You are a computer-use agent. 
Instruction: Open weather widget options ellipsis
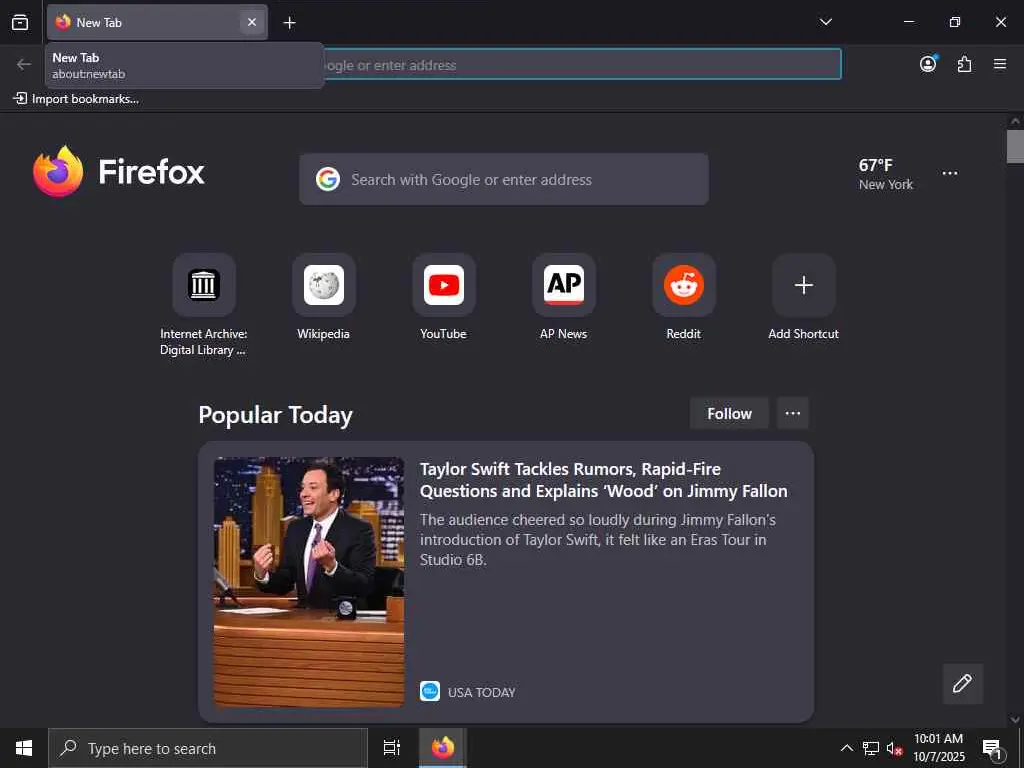(x=950, y=173)
